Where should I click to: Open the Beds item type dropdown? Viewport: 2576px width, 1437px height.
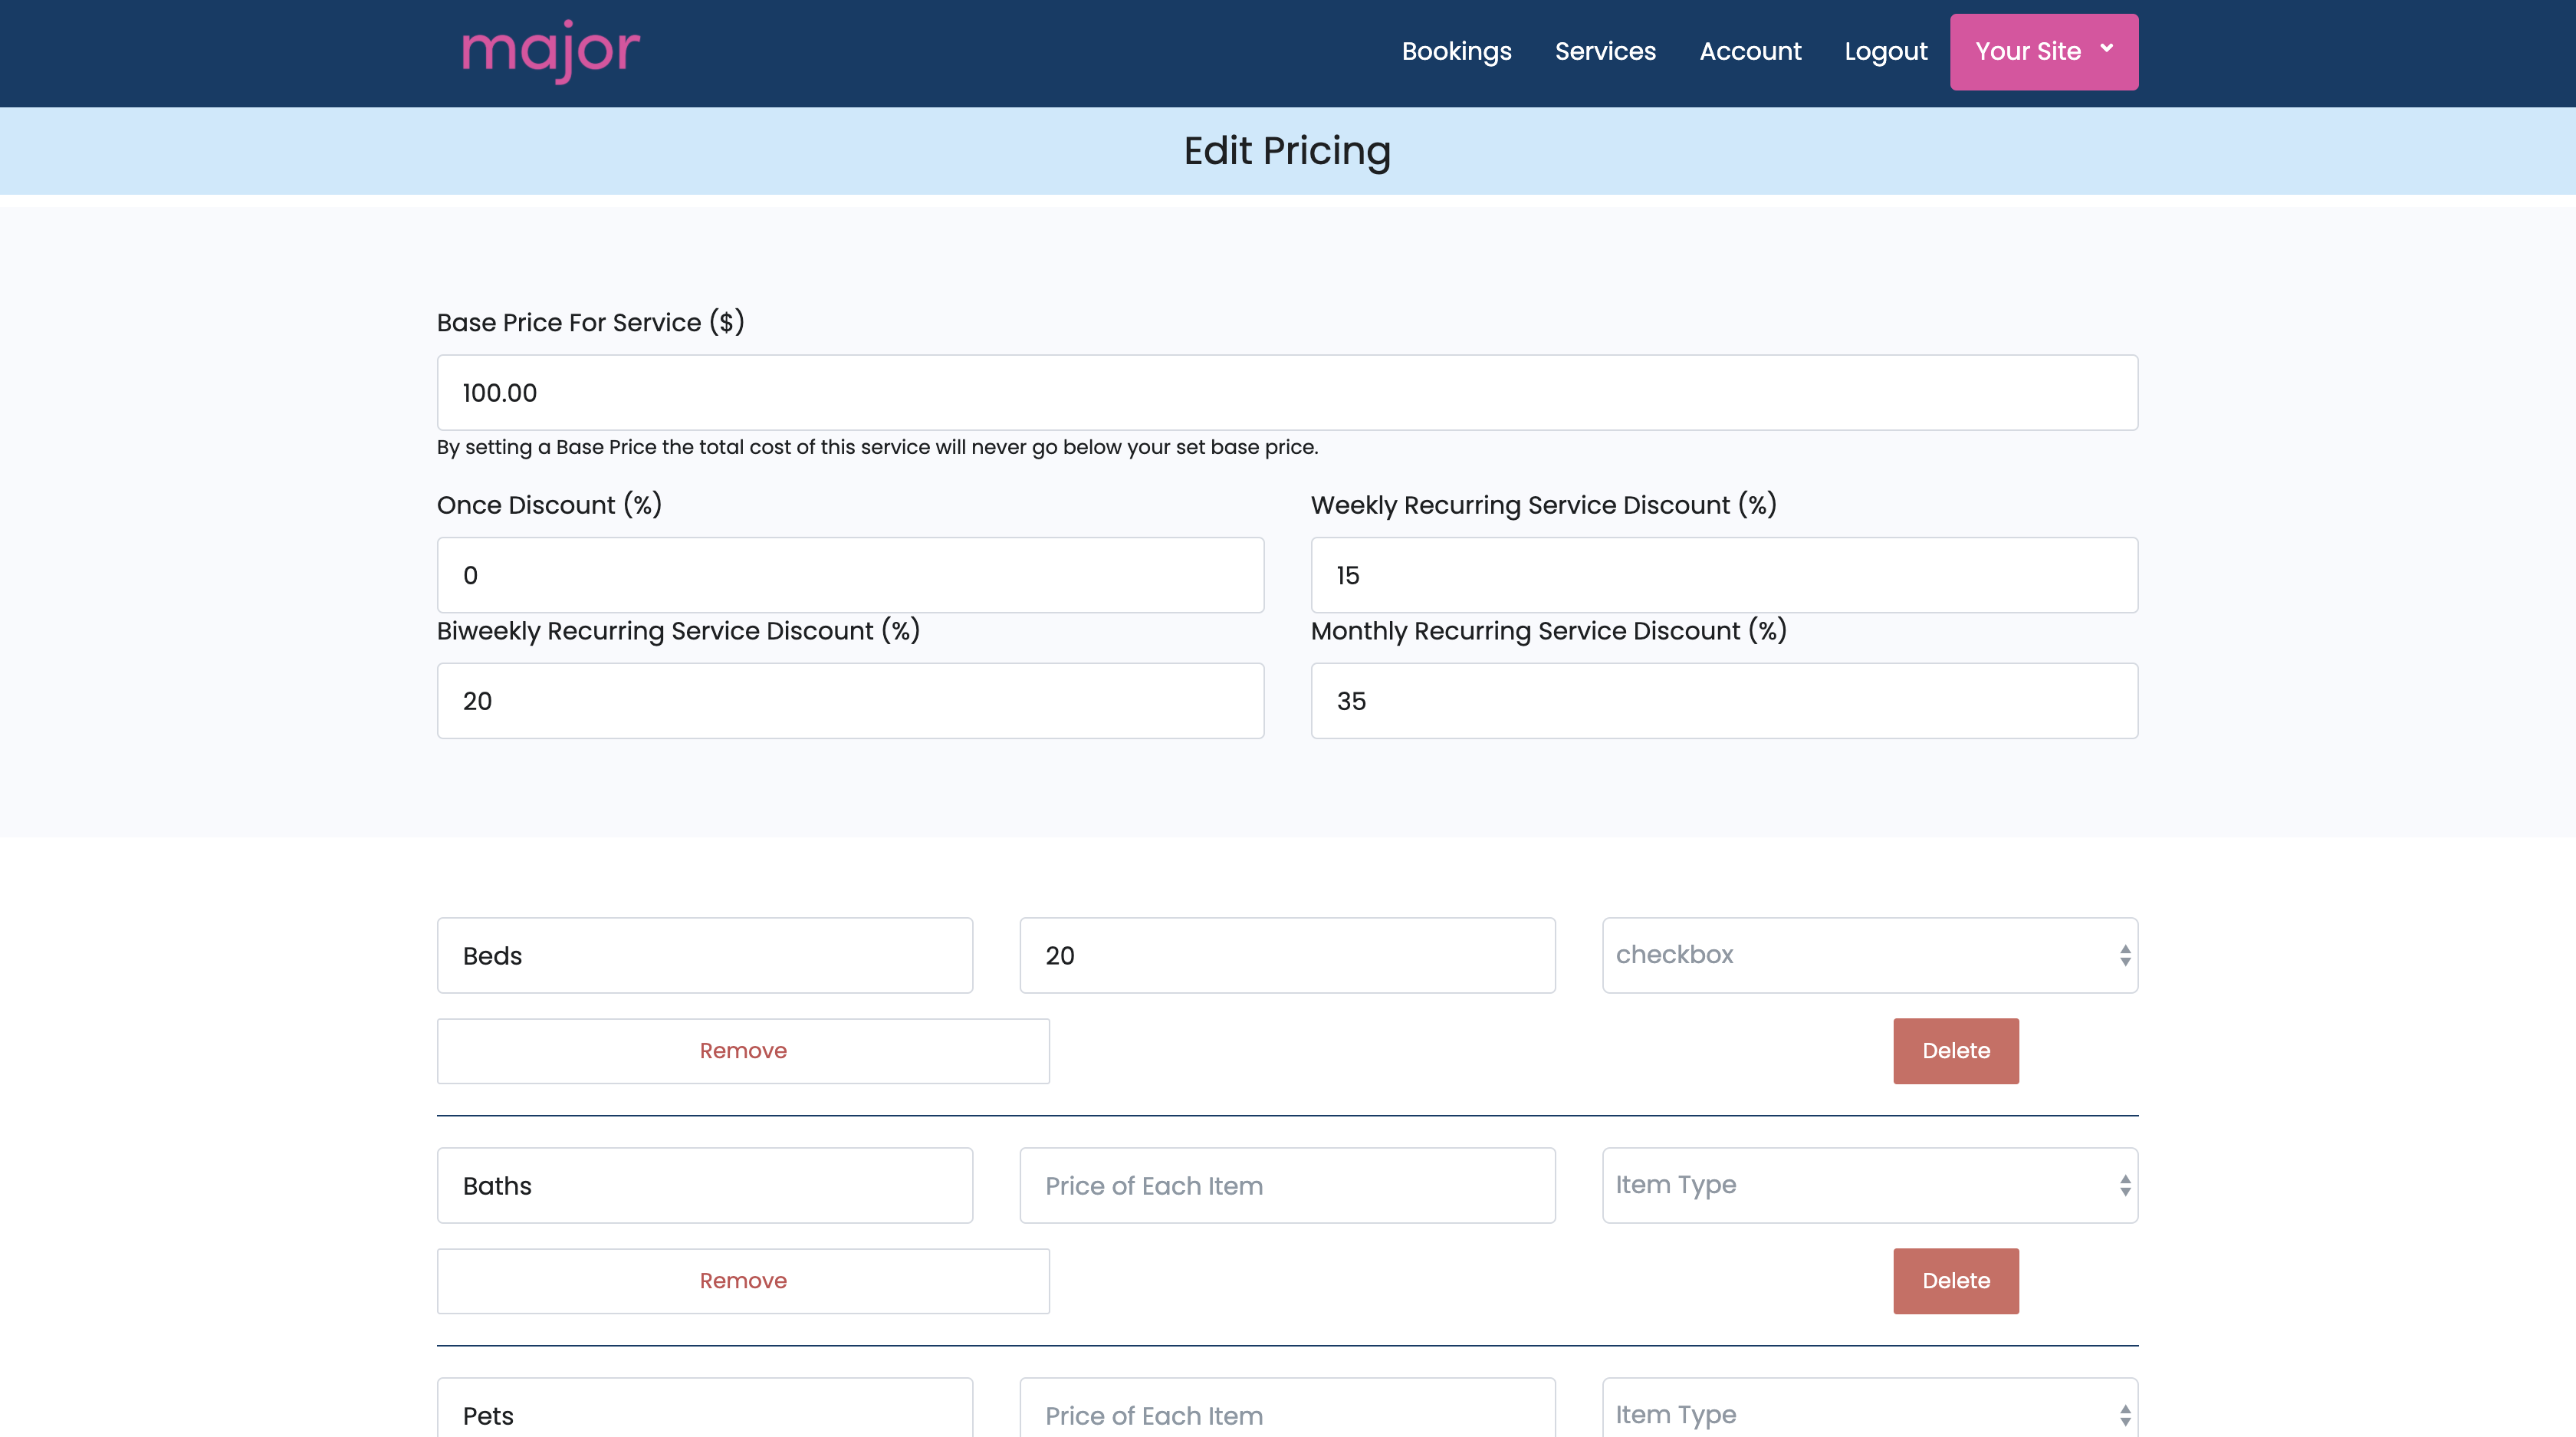[1869, 955]
